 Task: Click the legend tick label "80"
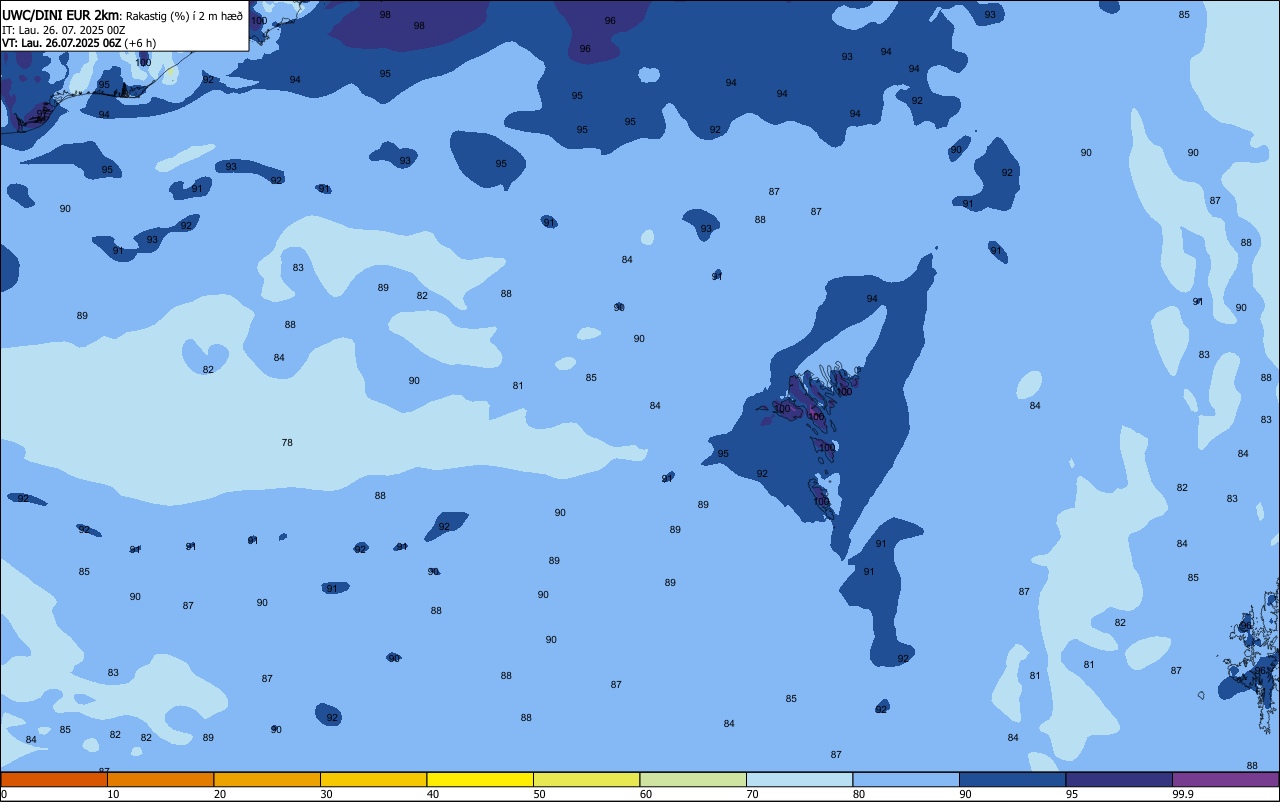tap(859, 794)
